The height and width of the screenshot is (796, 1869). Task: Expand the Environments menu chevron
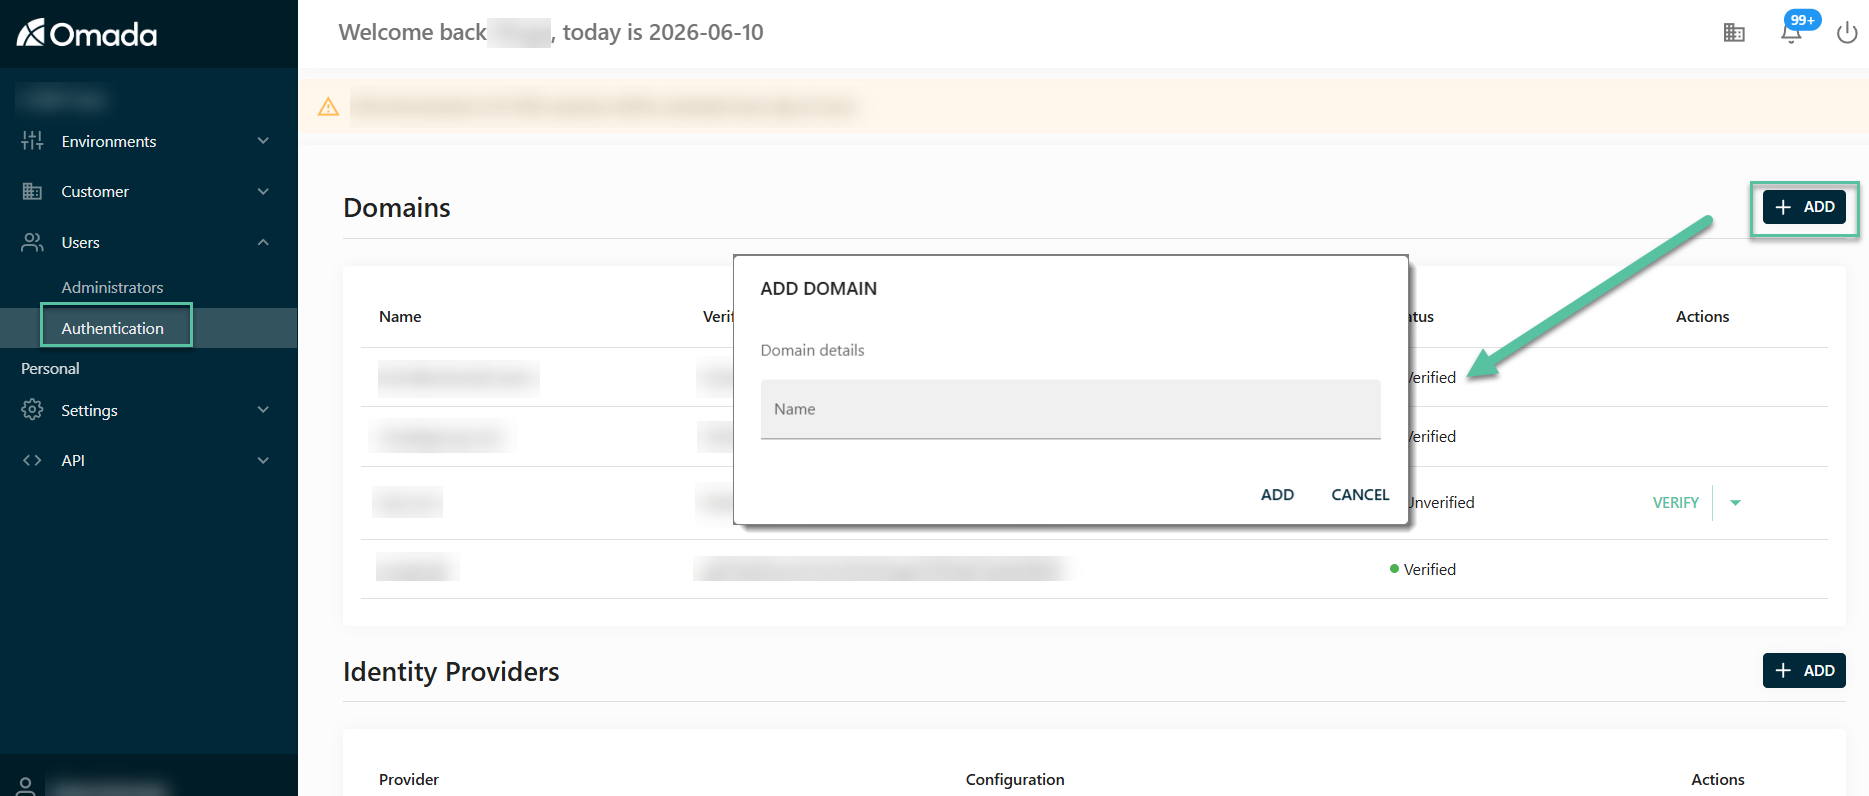click(263, 141)
